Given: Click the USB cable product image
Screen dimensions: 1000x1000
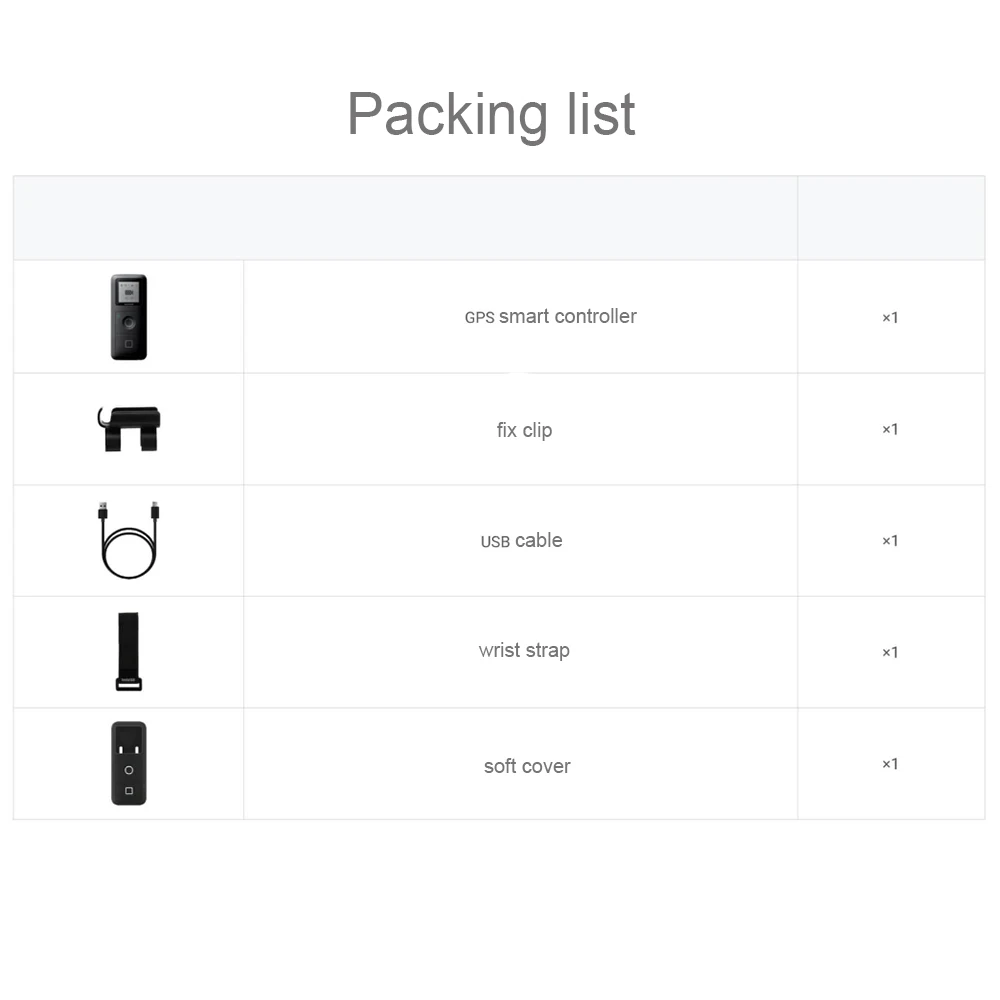Looking at the screenshot, I should pyautogui.click(x=129, y=541).
